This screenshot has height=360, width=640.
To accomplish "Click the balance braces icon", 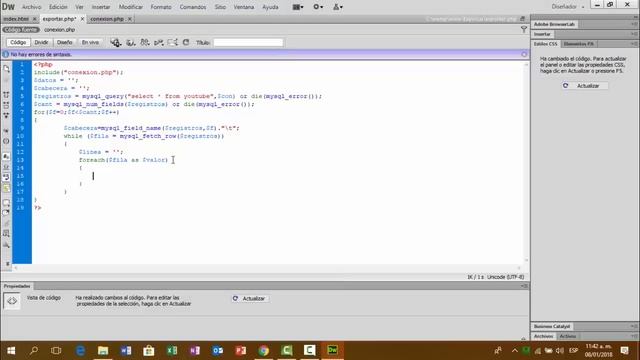I will (x=6, y=141).
